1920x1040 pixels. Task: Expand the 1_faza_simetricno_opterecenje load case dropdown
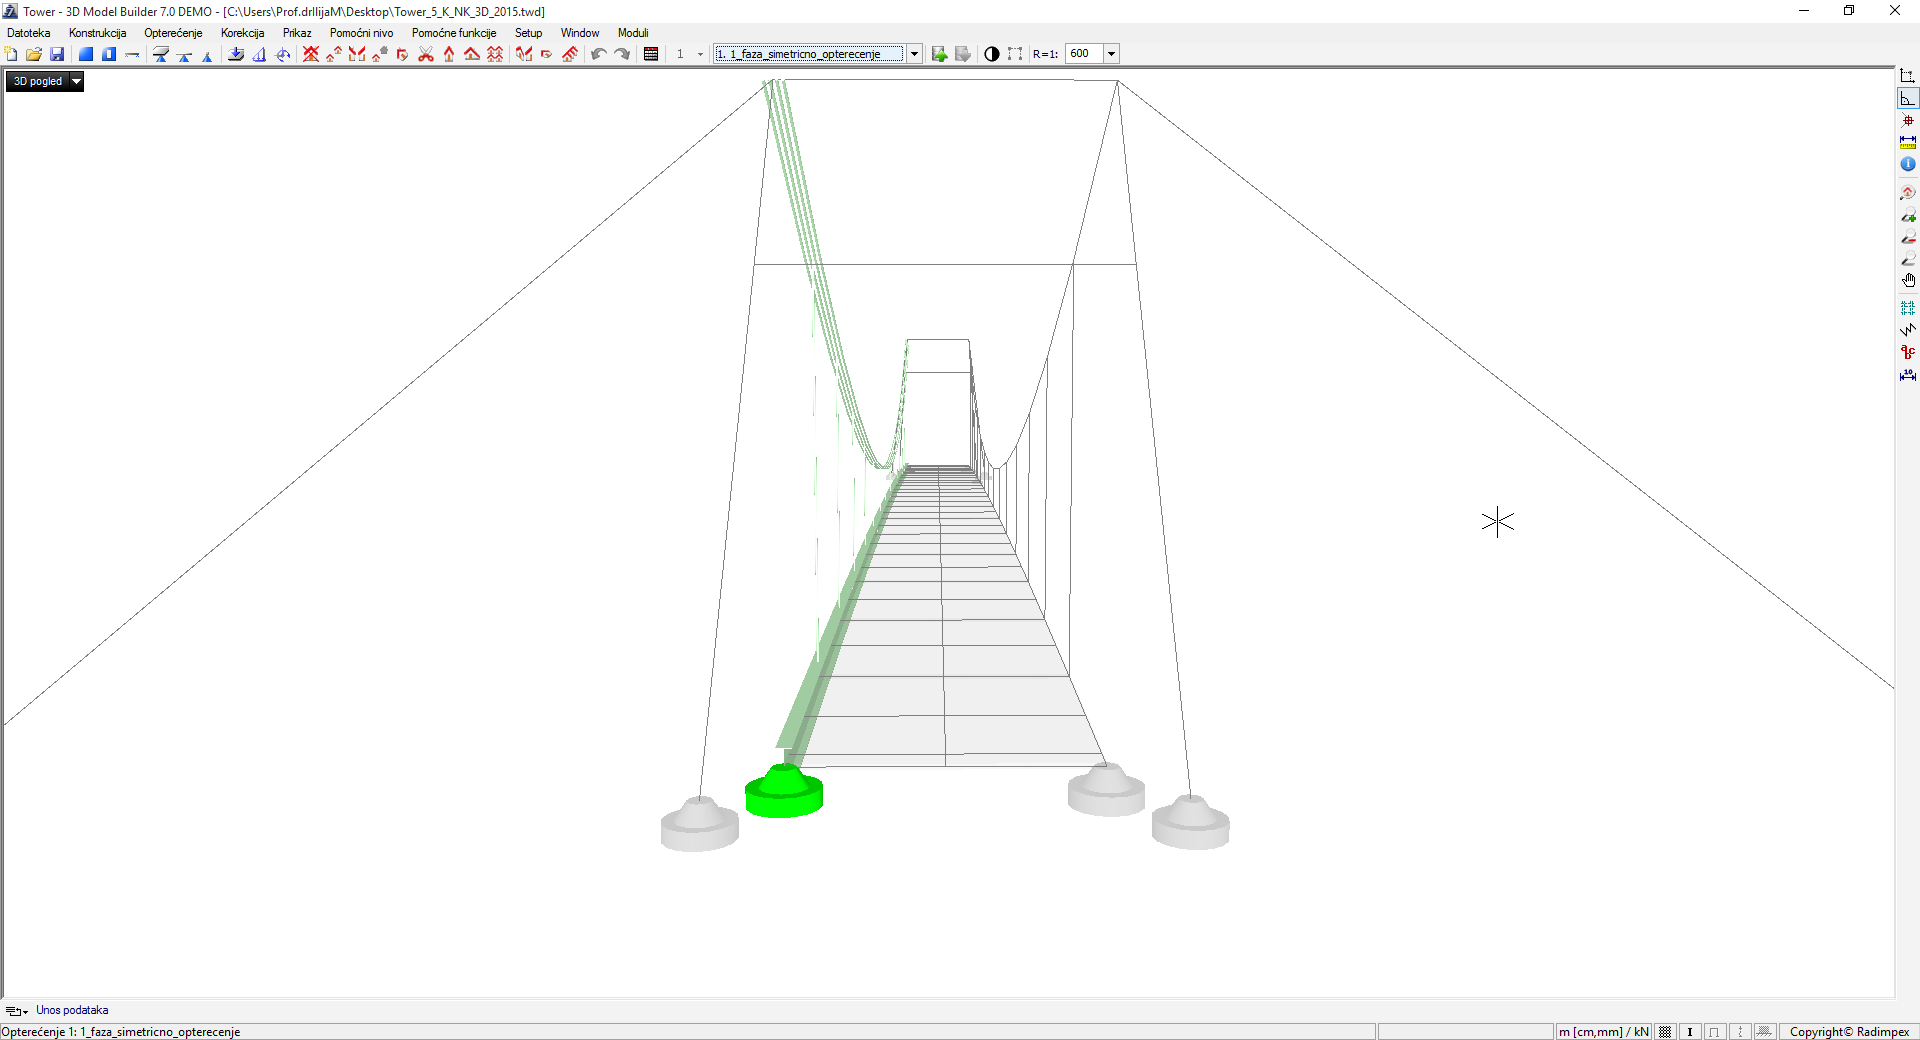pyautogui.click(x=914, y=54)
